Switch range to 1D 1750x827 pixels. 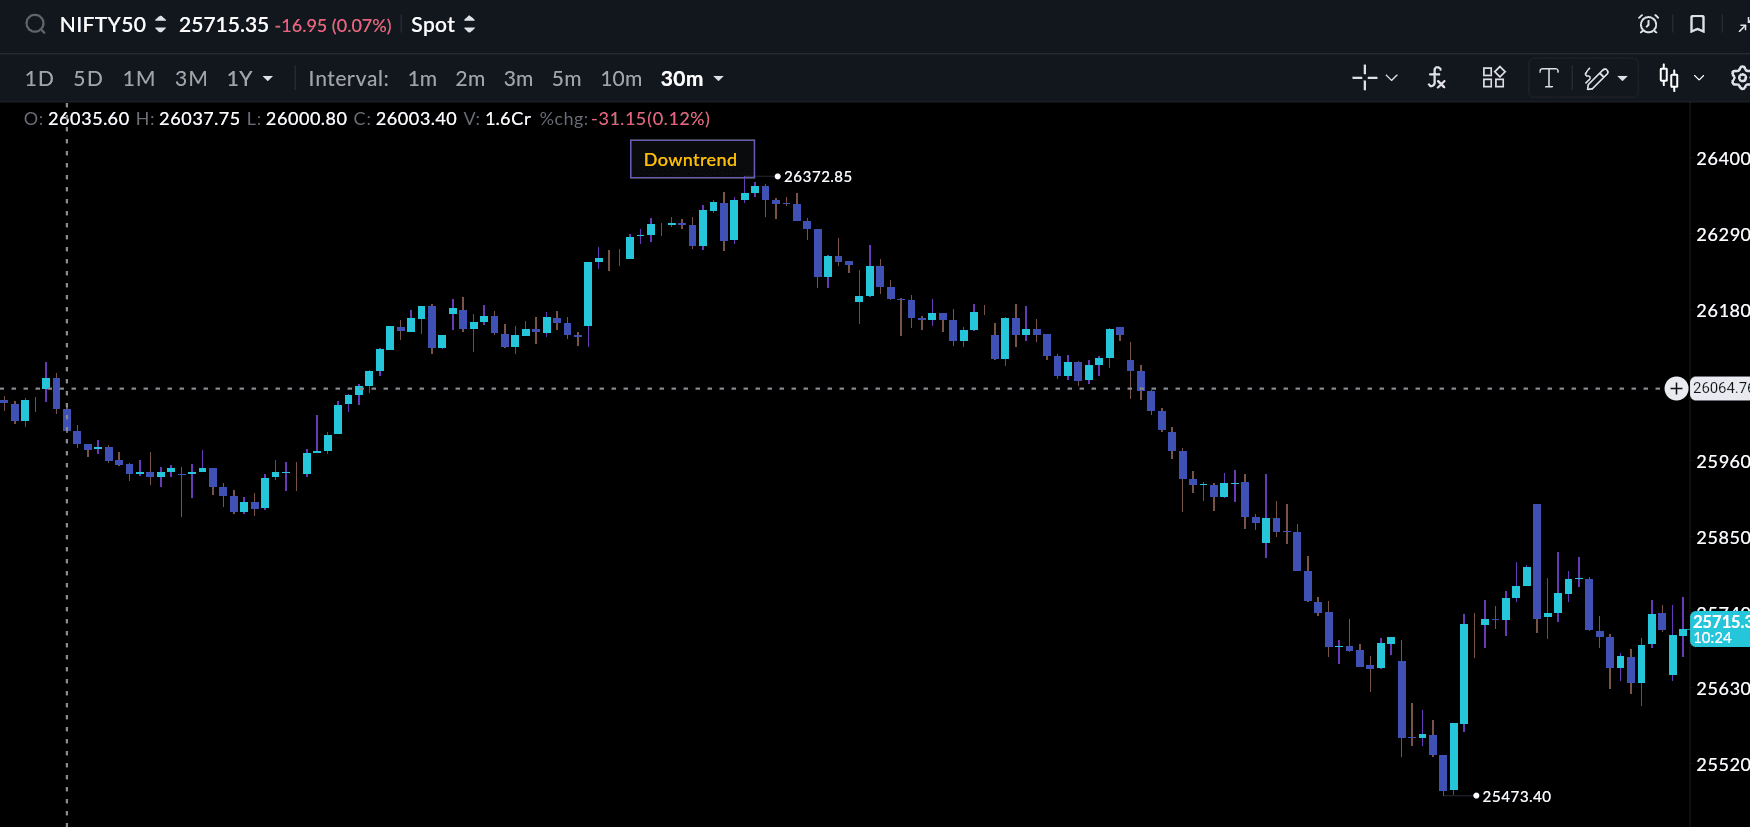coord(39,79)
